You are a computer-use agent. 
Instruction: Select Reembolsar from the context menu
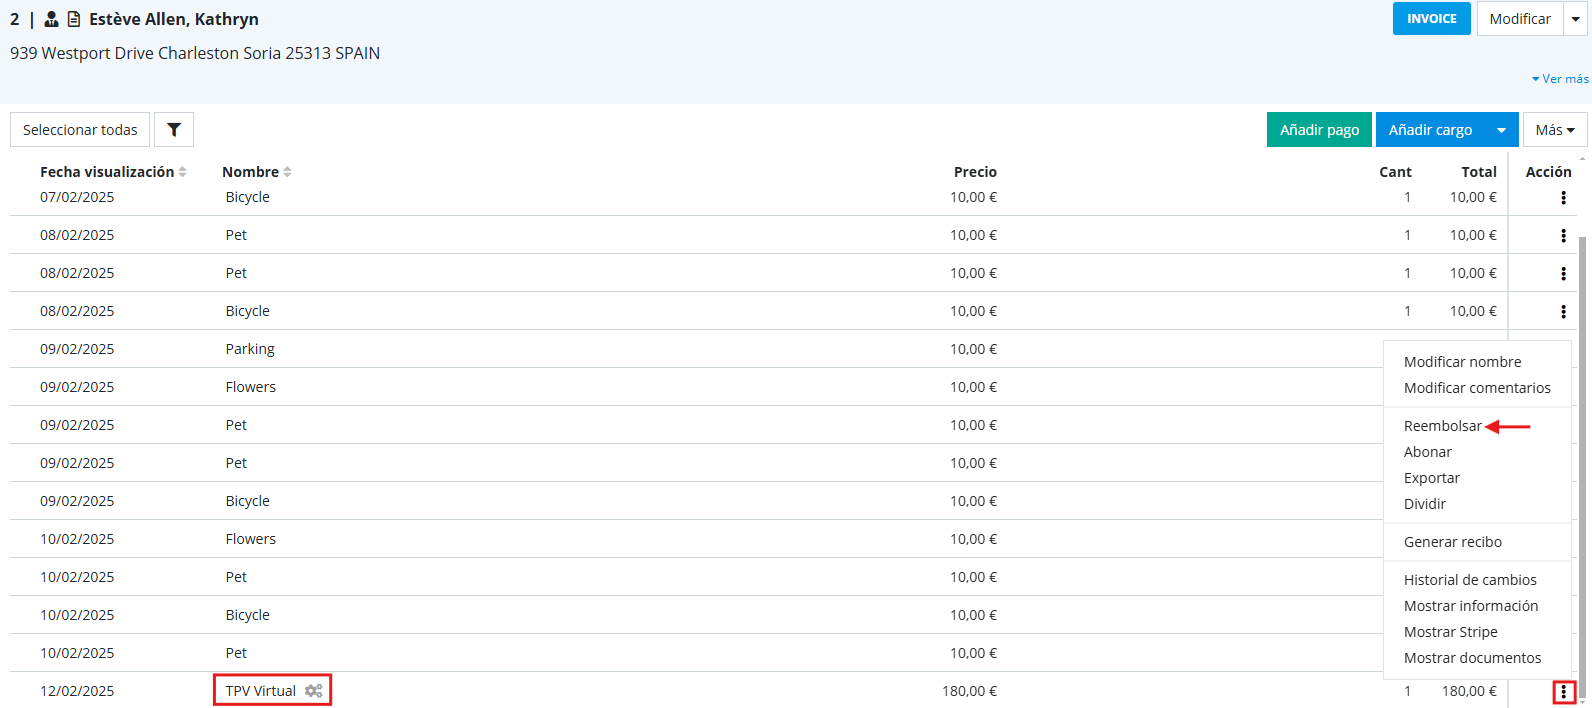(1442, 426)
